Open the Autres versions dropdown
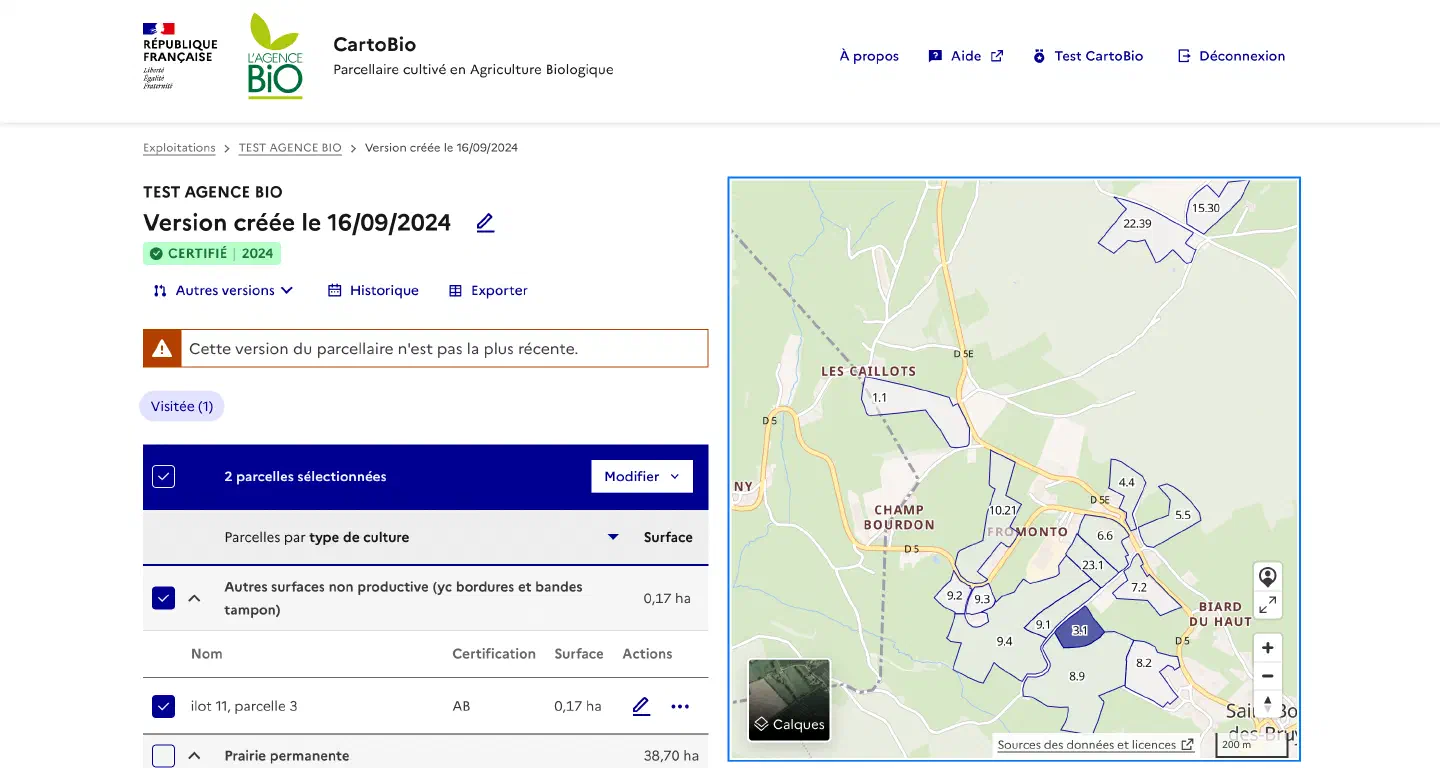The width and height of the screenshot is (1440, 768). click(x=223, y=290)
